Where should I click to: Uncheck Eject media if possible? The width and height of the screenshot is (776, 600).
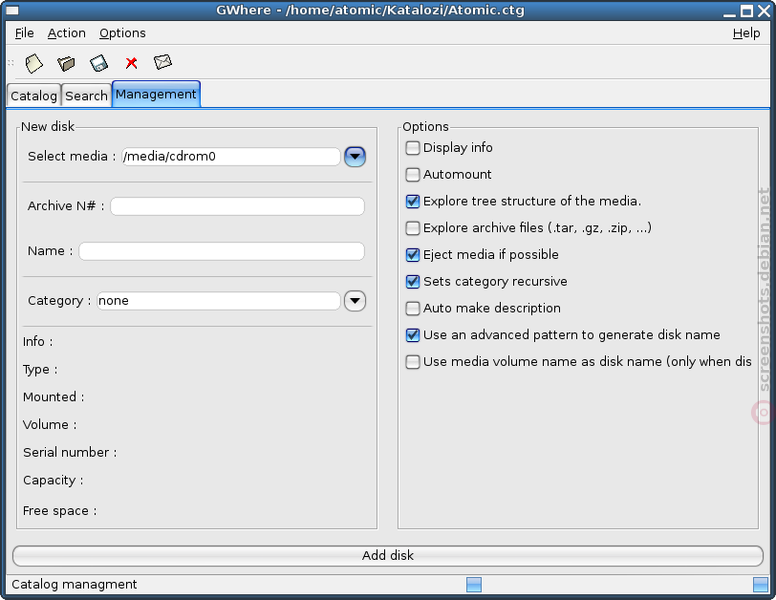tap(412, 255)
